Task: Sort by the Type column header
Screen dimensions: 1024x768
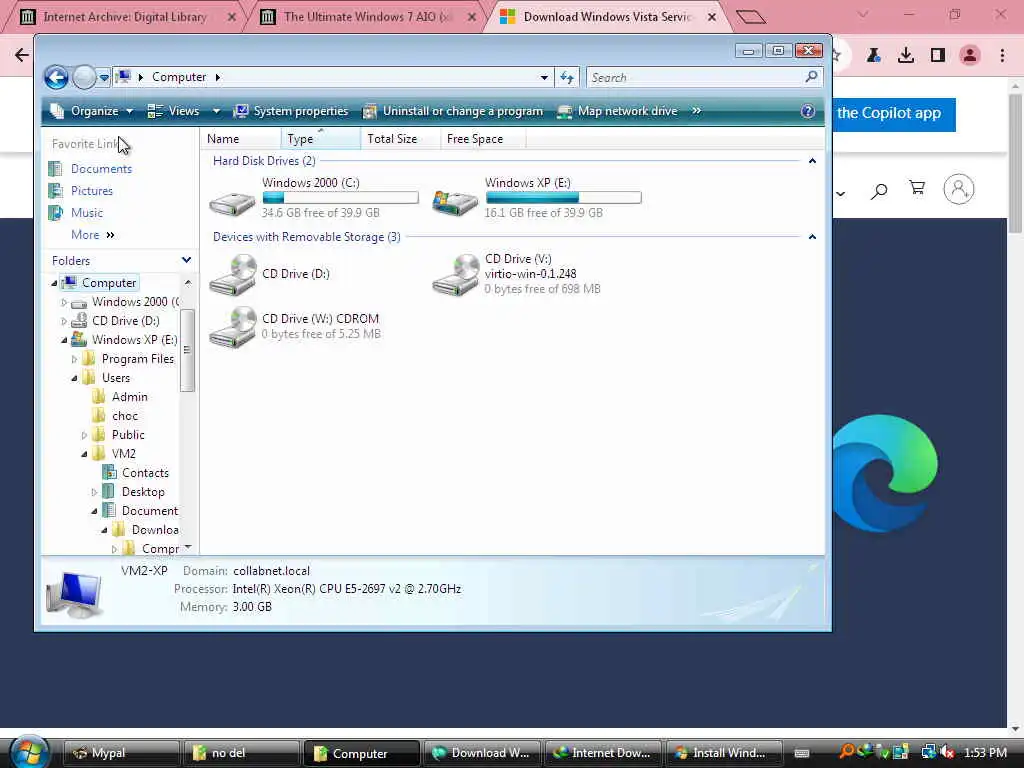Action: 321,138
